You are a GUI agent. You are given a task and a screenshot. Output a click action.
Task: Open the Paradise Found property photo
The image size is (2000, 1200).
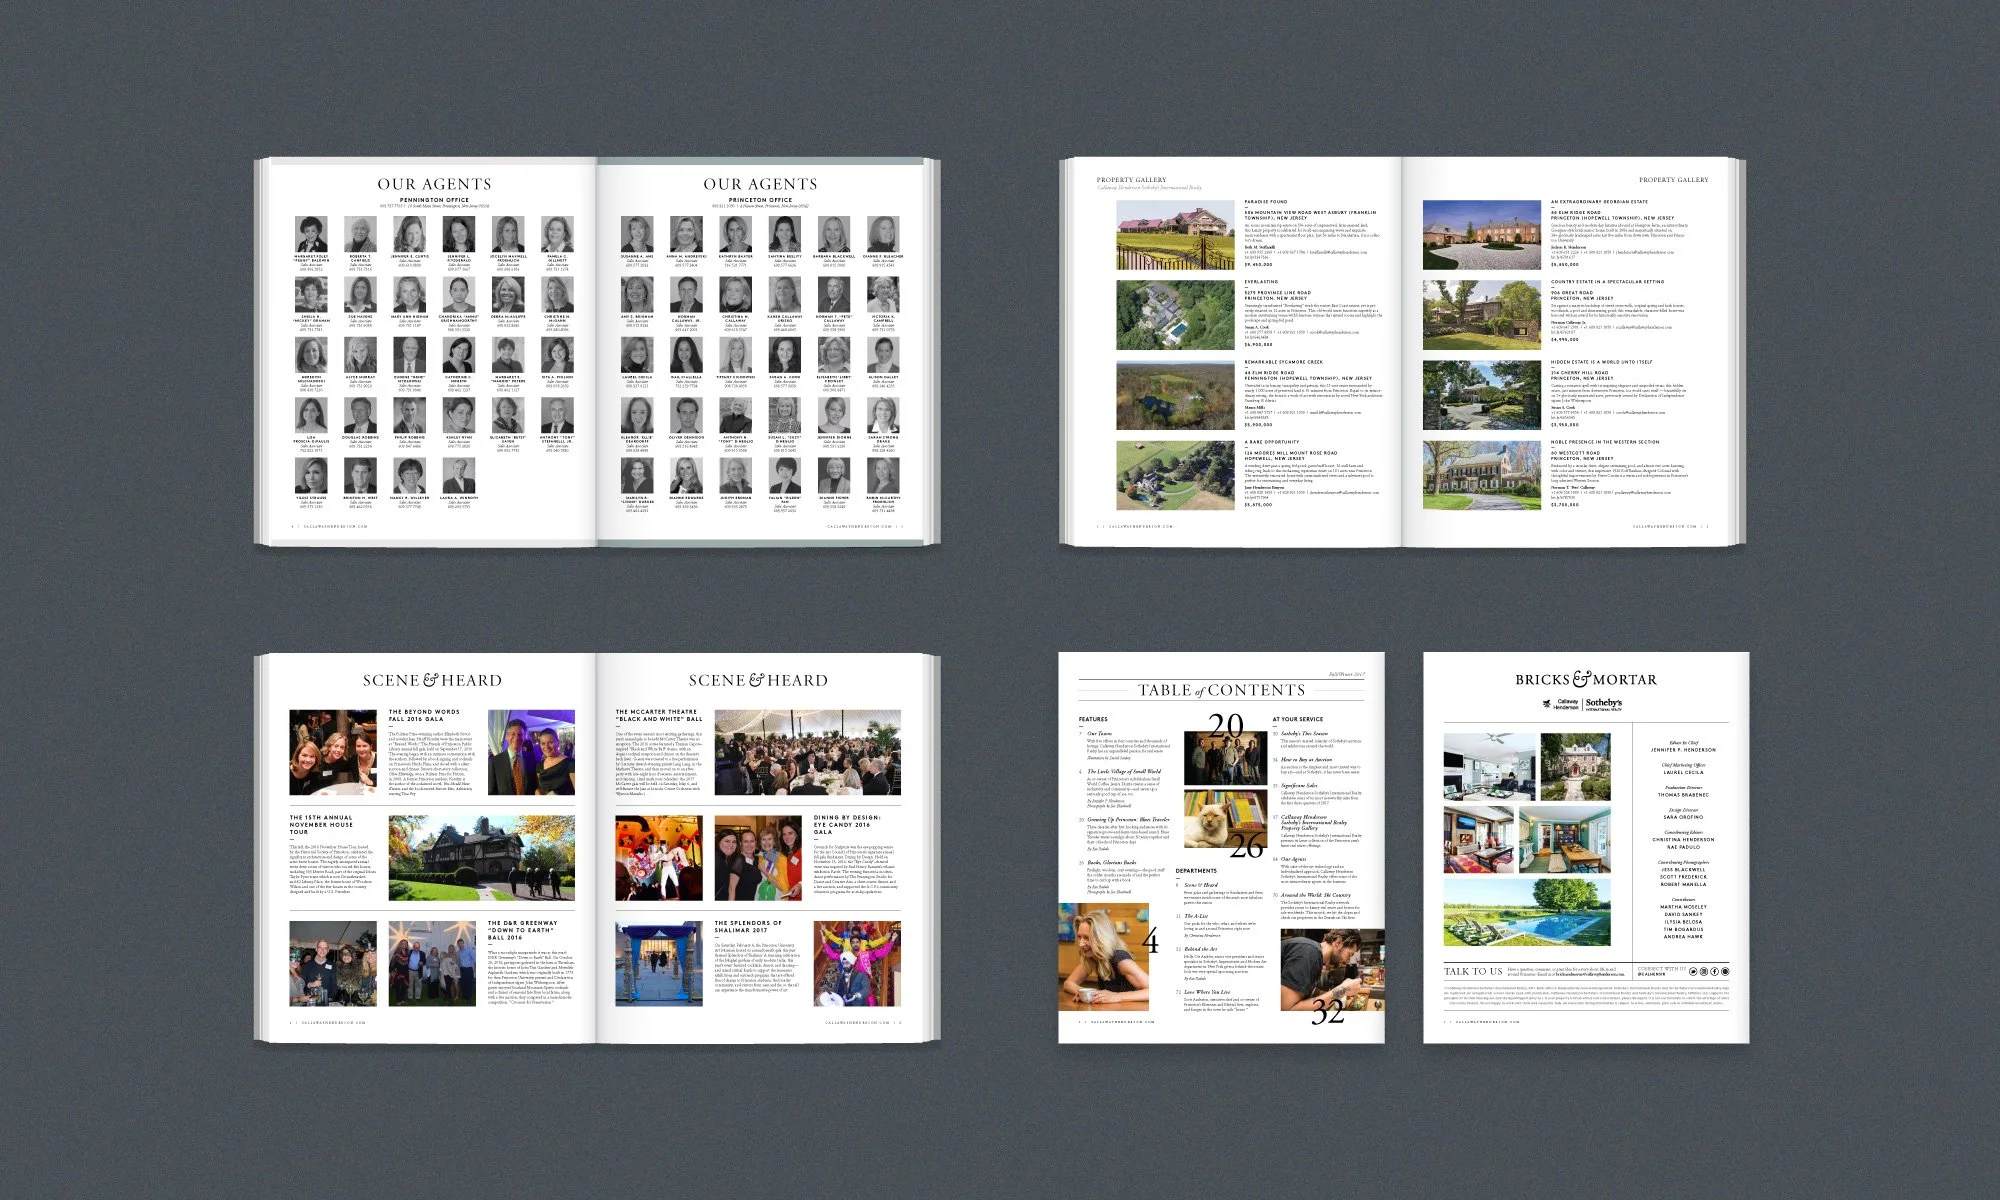[1175, 235]
